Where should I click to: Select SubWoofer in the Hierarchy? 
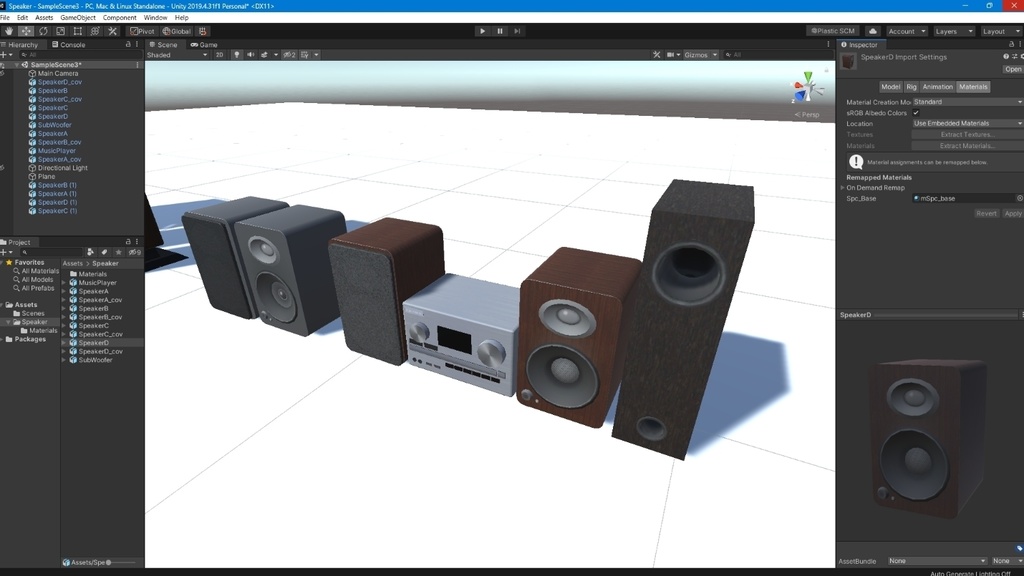(54, 125)
